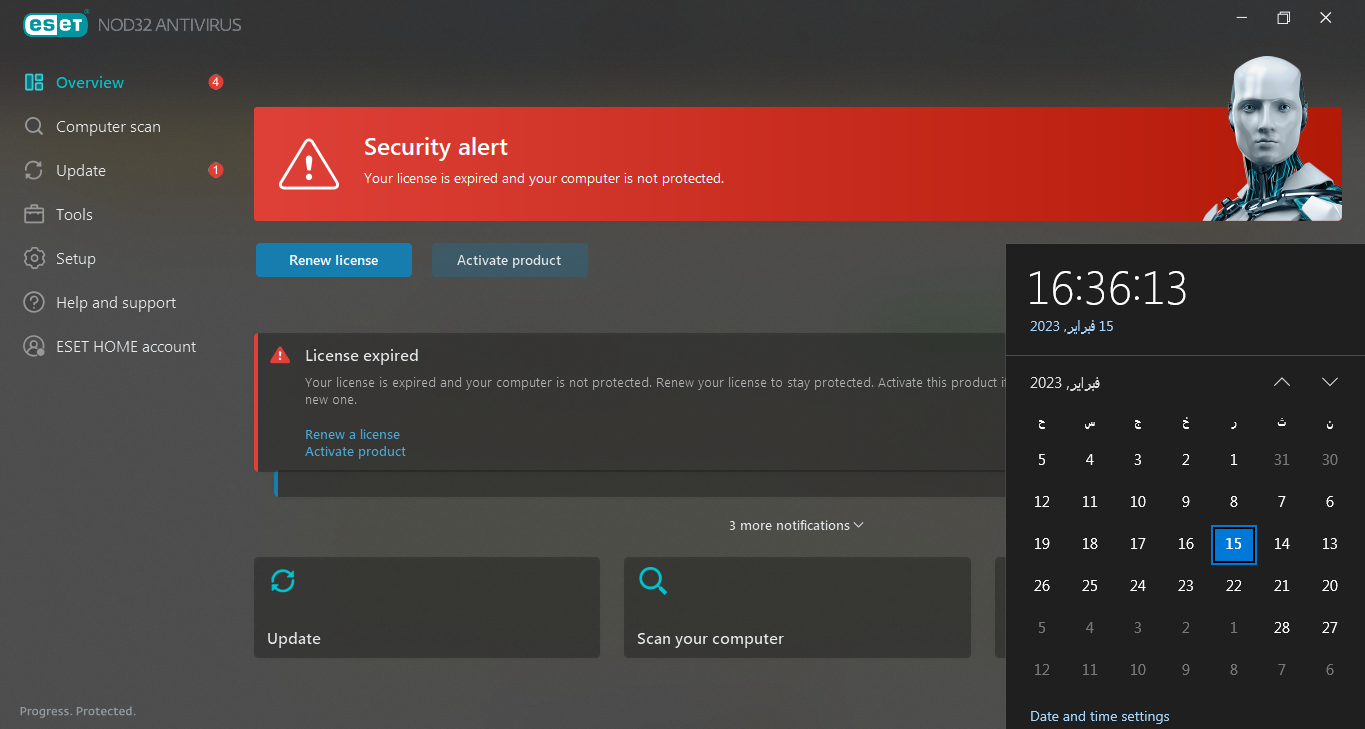Follow the Activate product link under License expired
This screenshot has height=729, width=1365.
(x=355, y=451)
